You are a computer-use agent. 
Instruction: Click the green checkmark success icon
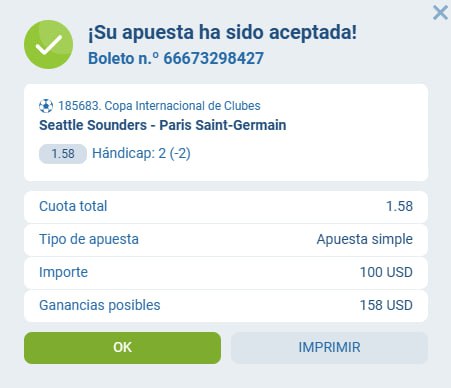click(x=48, y=44)
